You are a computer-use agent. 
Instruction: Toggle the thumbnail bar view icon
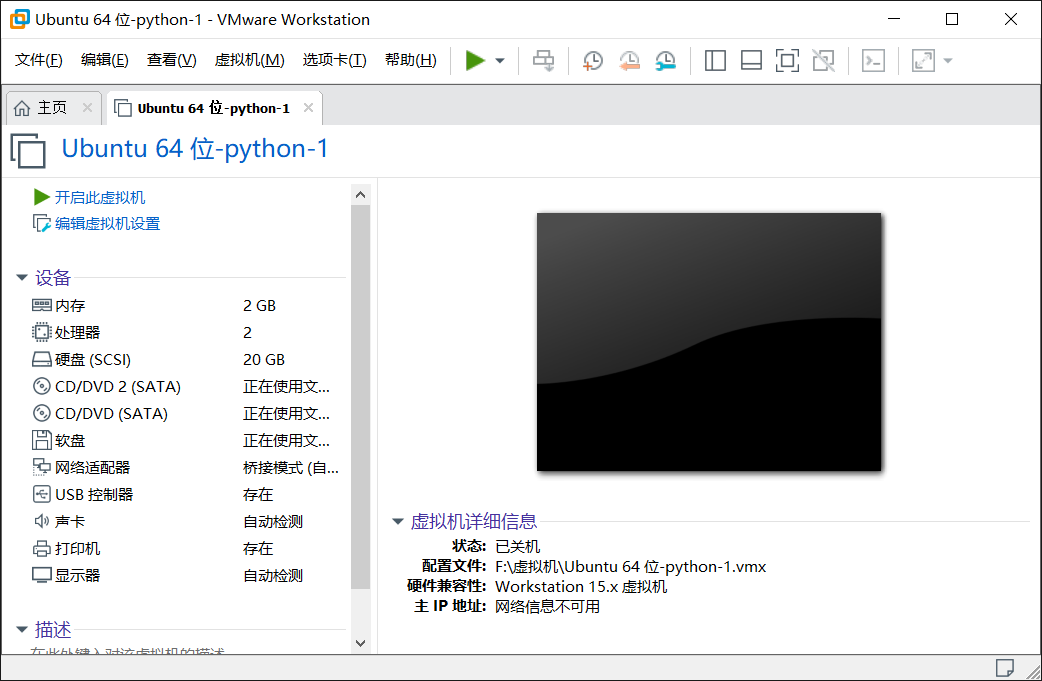click(751, 60)
